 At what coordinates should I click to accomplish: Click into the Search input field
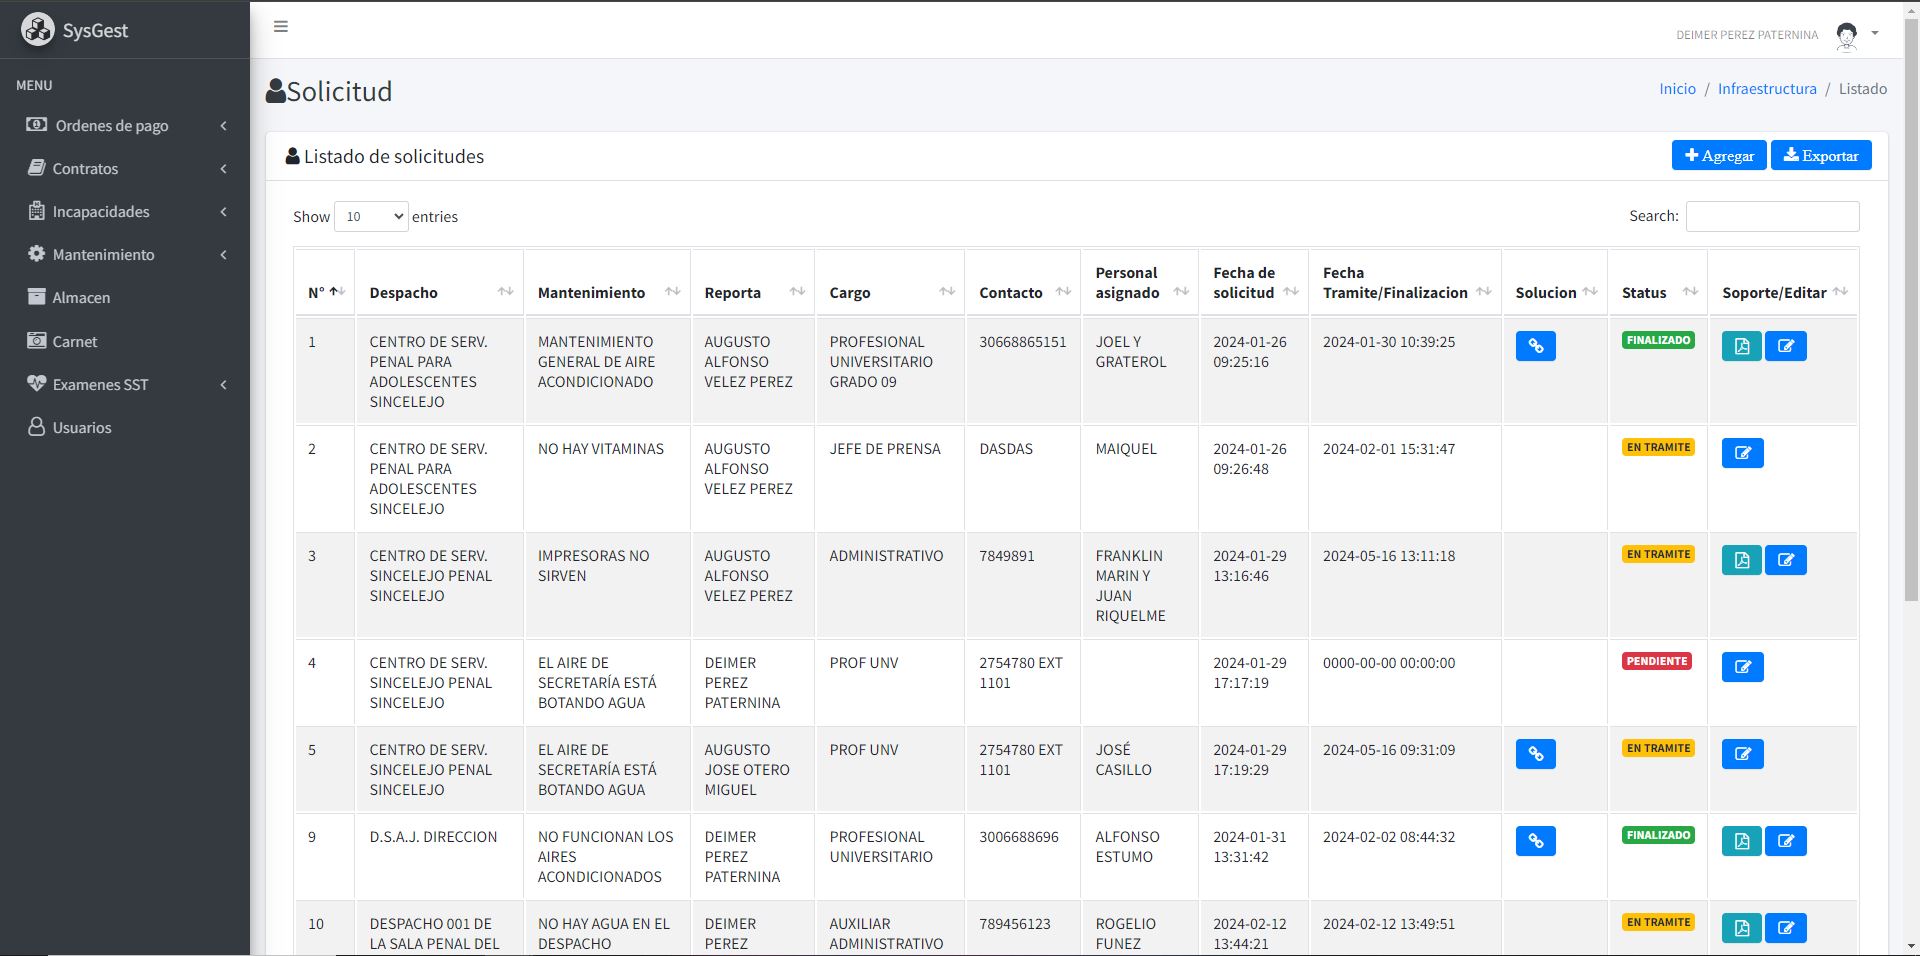(x=1772, y=217)
